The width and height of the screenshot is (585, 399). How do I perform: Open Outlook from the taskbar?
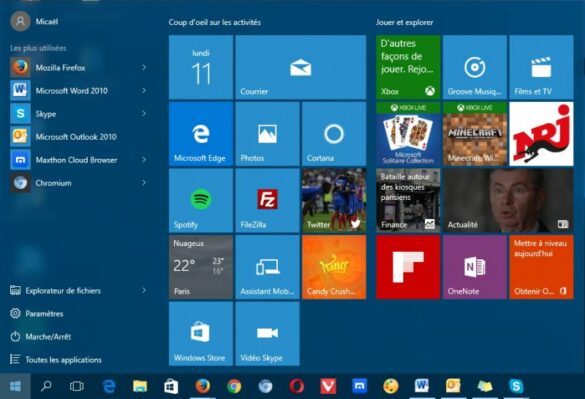(x=453, y=386)
